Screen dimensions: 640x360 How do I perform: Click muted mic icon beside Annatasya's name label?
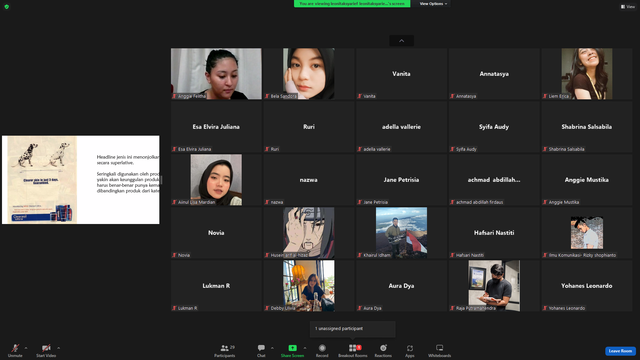452,96
